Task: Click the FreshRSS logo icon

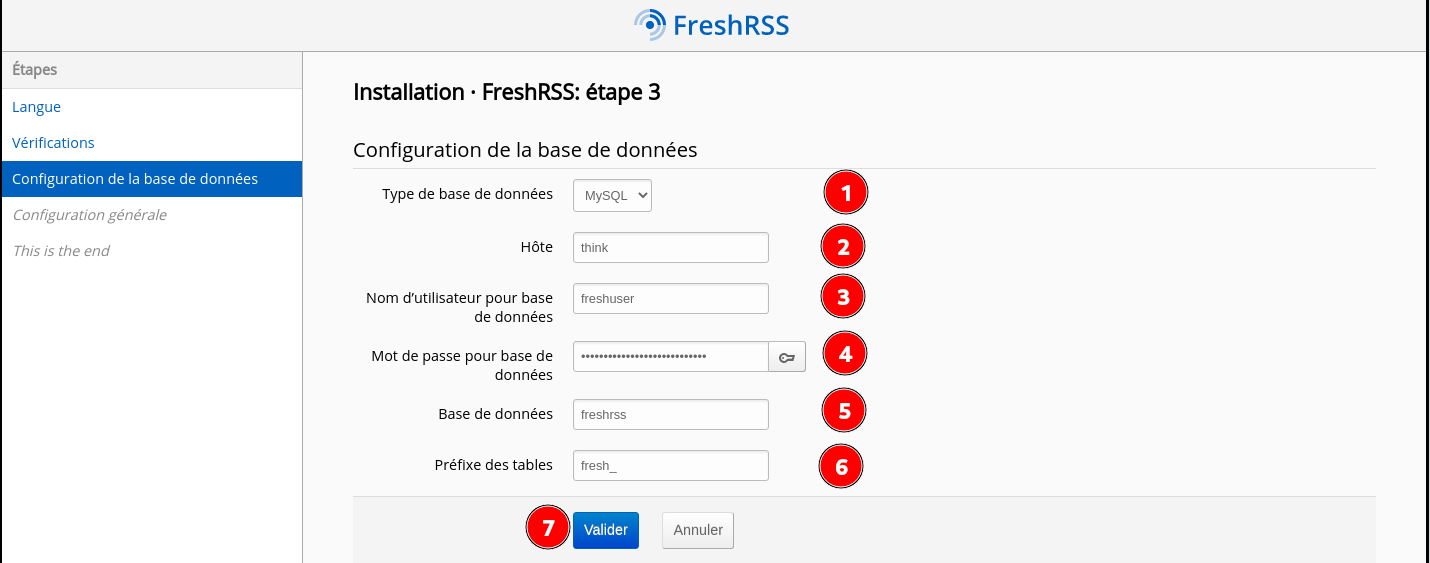Action: (649, 24)
